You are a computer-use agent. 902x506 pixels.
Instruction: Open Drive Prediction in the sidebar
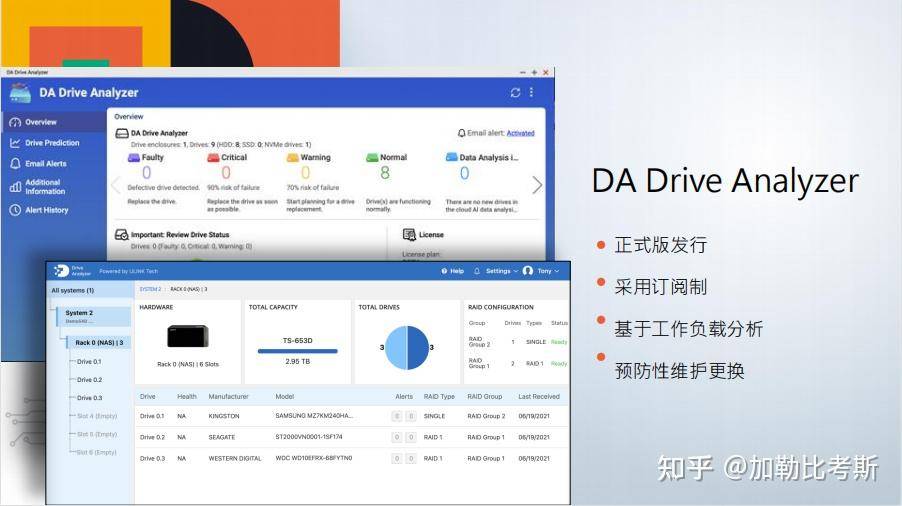tap(52, 143)
